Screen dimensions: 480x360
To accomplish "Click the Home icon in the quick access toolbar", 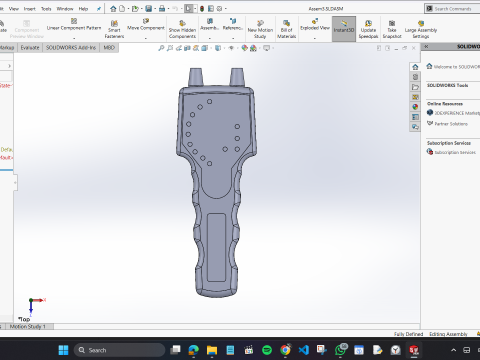I will pos(113,9).
